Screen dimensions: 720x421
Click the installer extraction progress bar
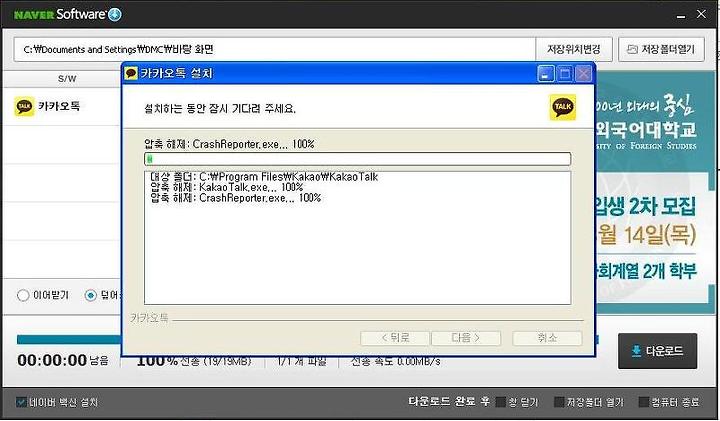click(357, 159)
